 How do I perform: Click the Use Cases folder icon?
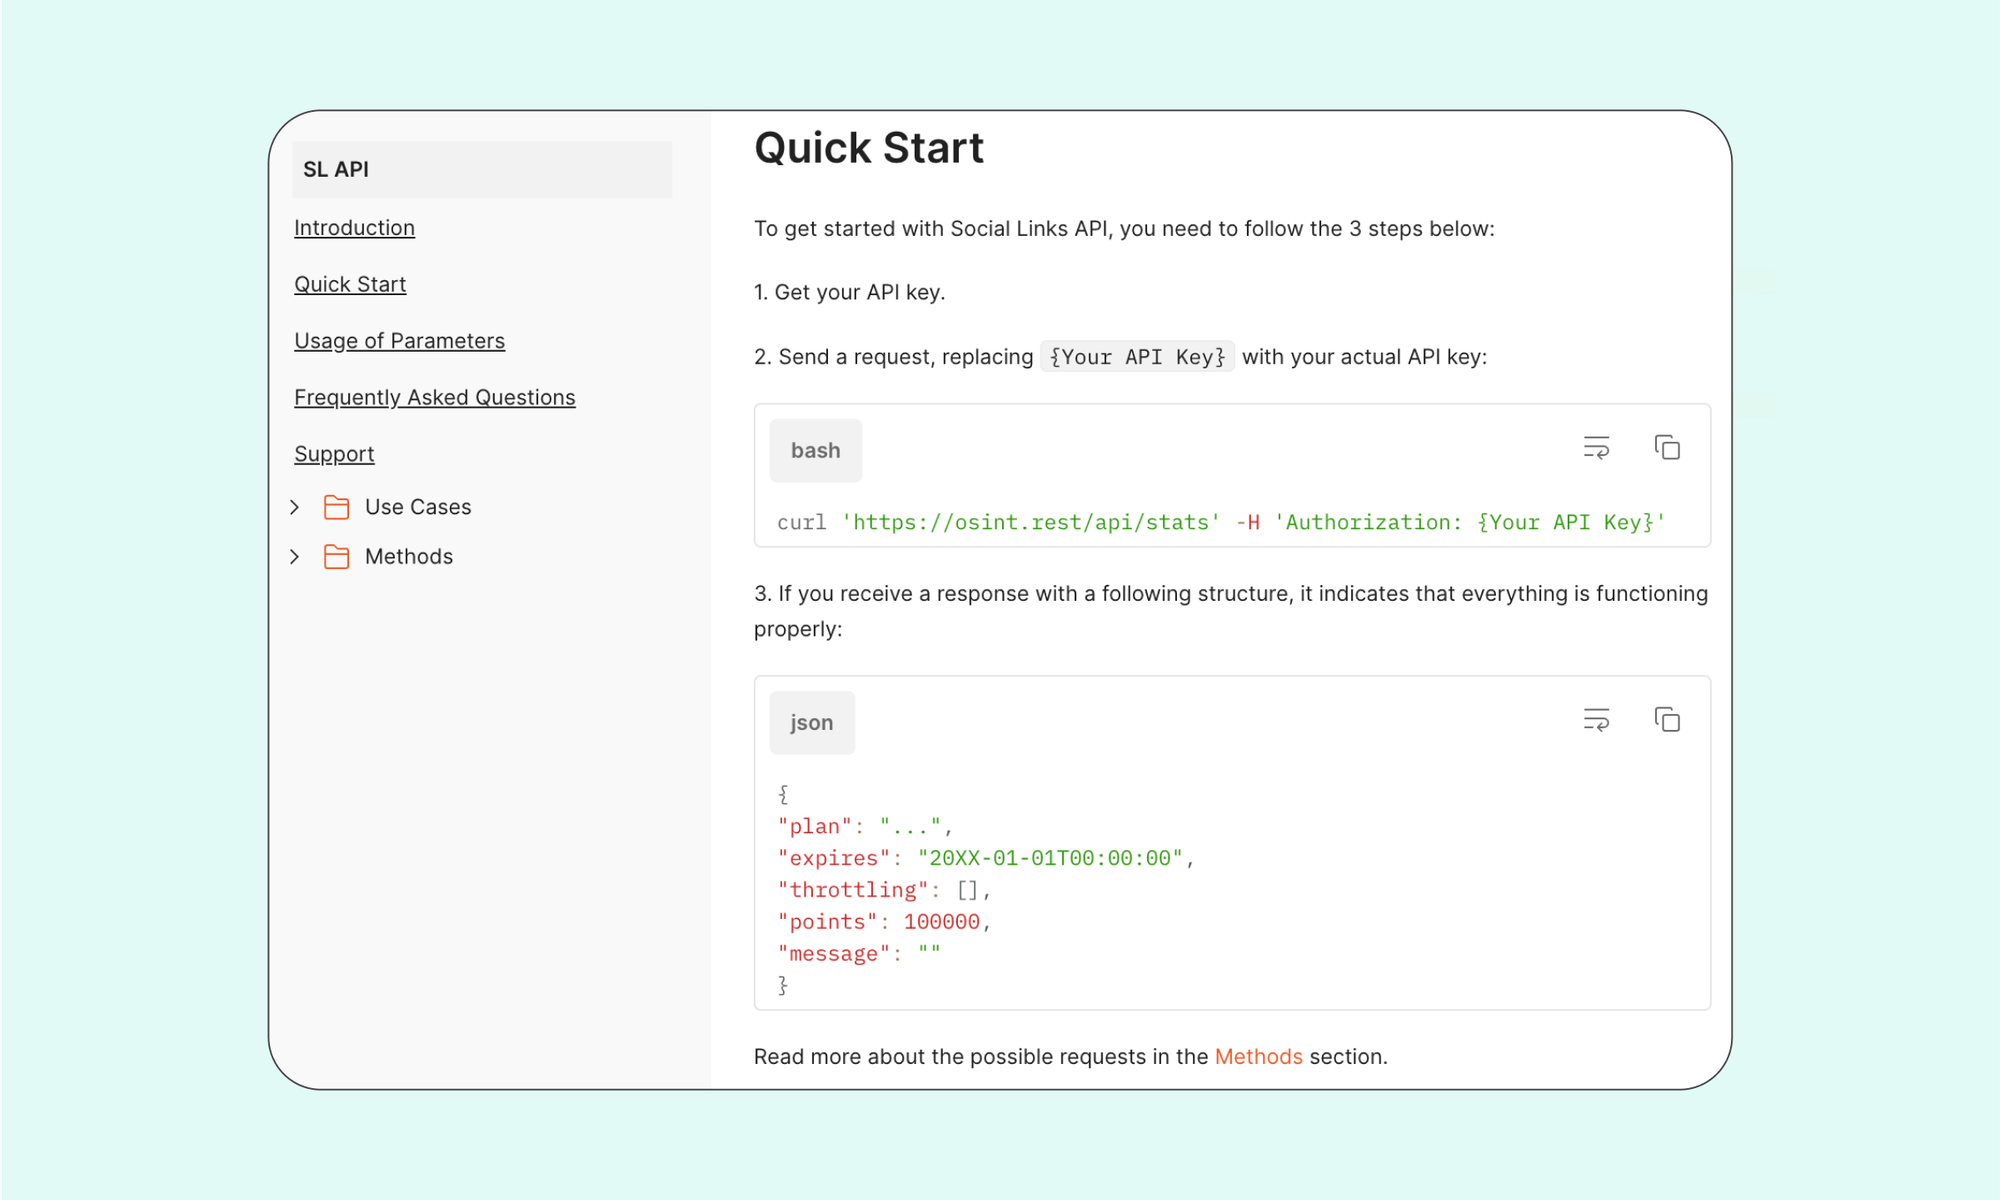coord(337,507)
